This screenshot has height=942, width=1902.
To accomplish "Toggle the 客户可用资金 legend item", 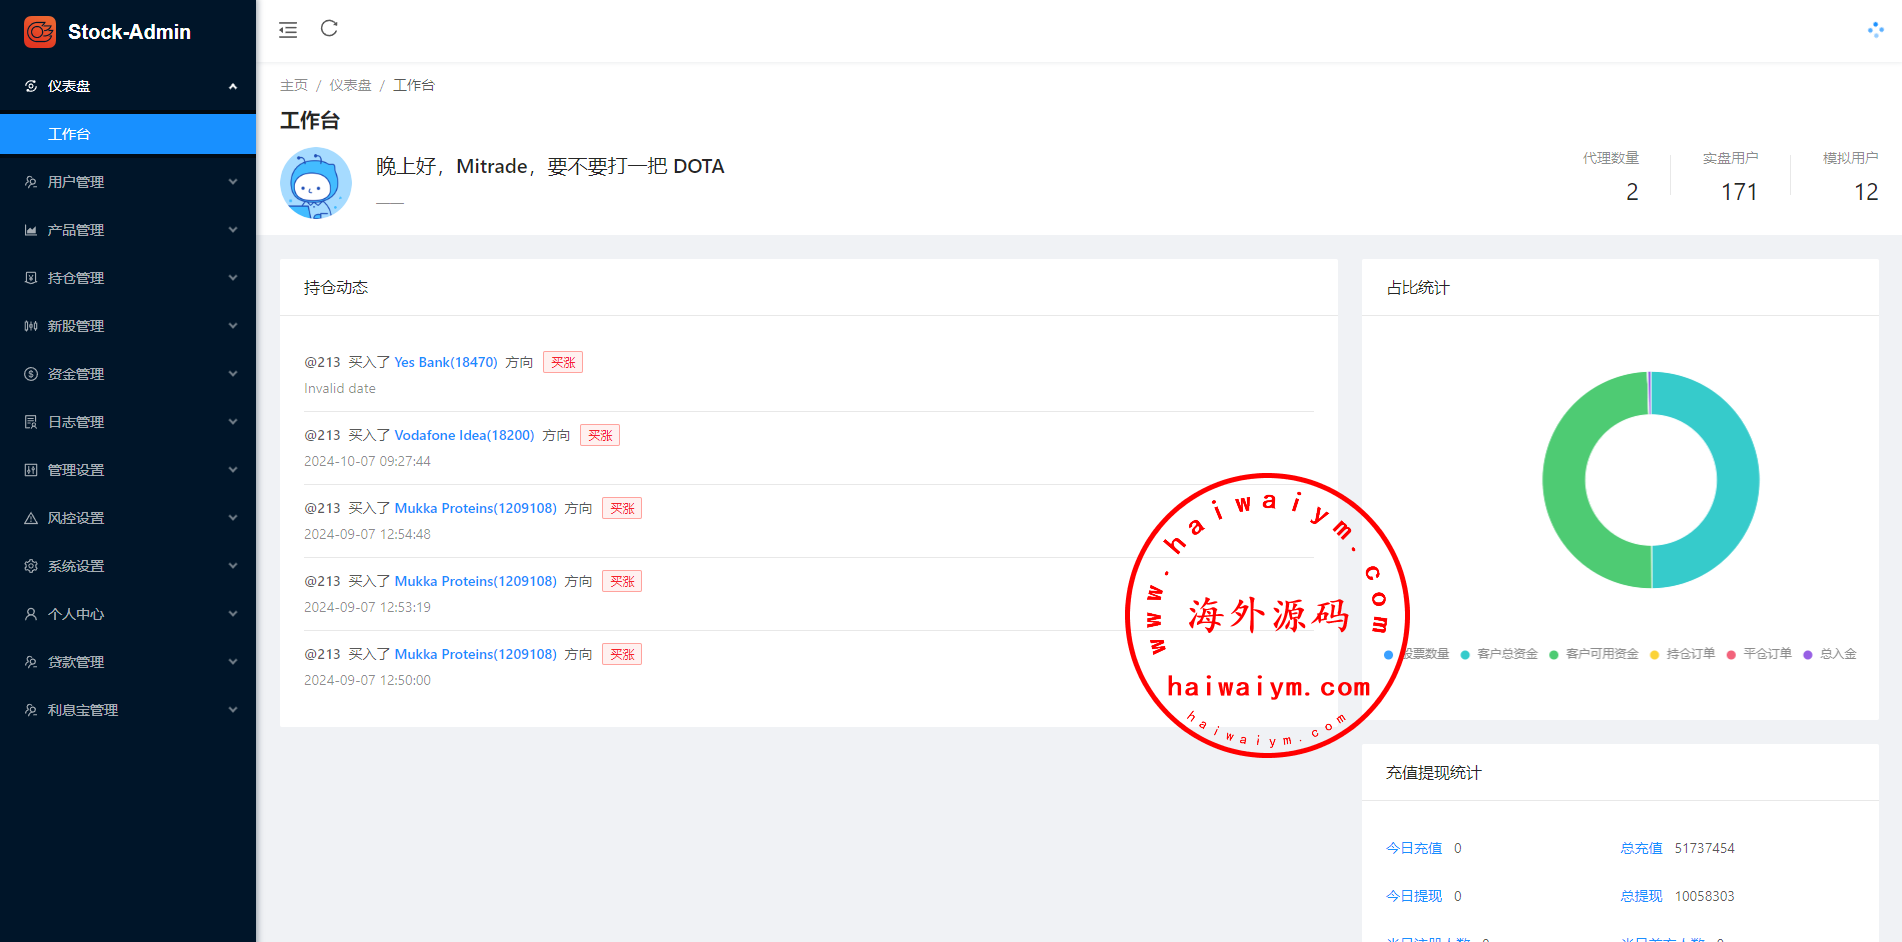I will click(x=1594, y=654).
